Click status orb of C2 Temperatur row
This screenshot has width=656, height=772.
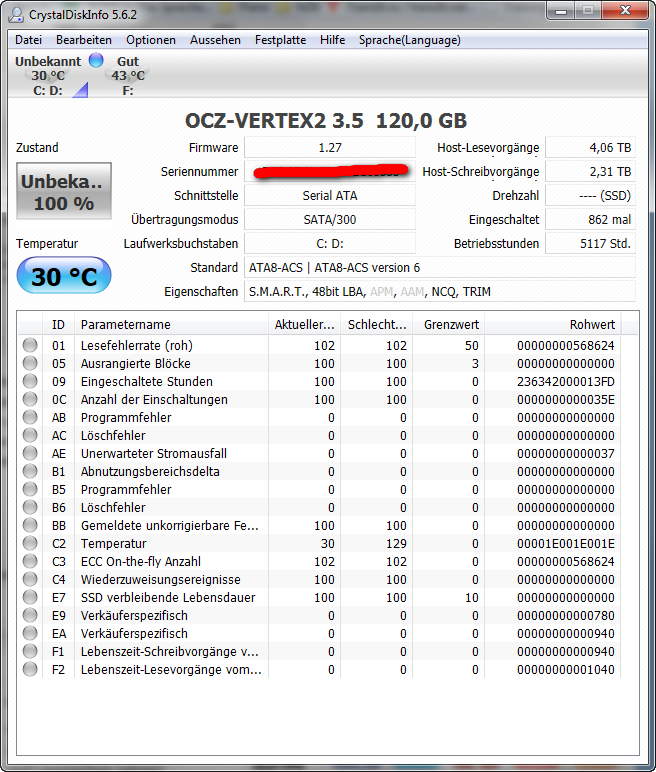(30, 543)
